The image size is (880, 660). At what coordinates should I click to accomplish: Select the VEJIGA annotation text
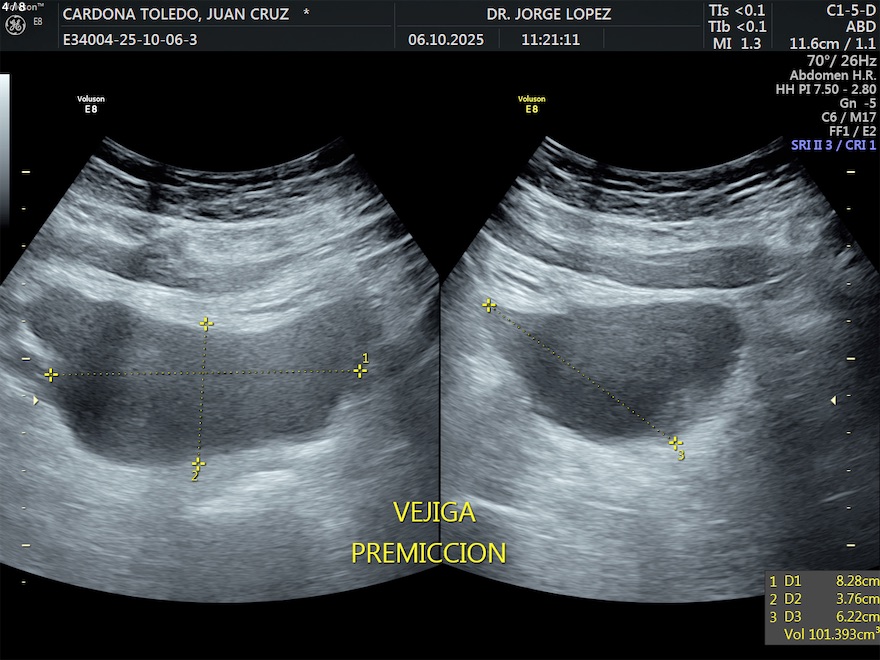[x=434, y=513]
